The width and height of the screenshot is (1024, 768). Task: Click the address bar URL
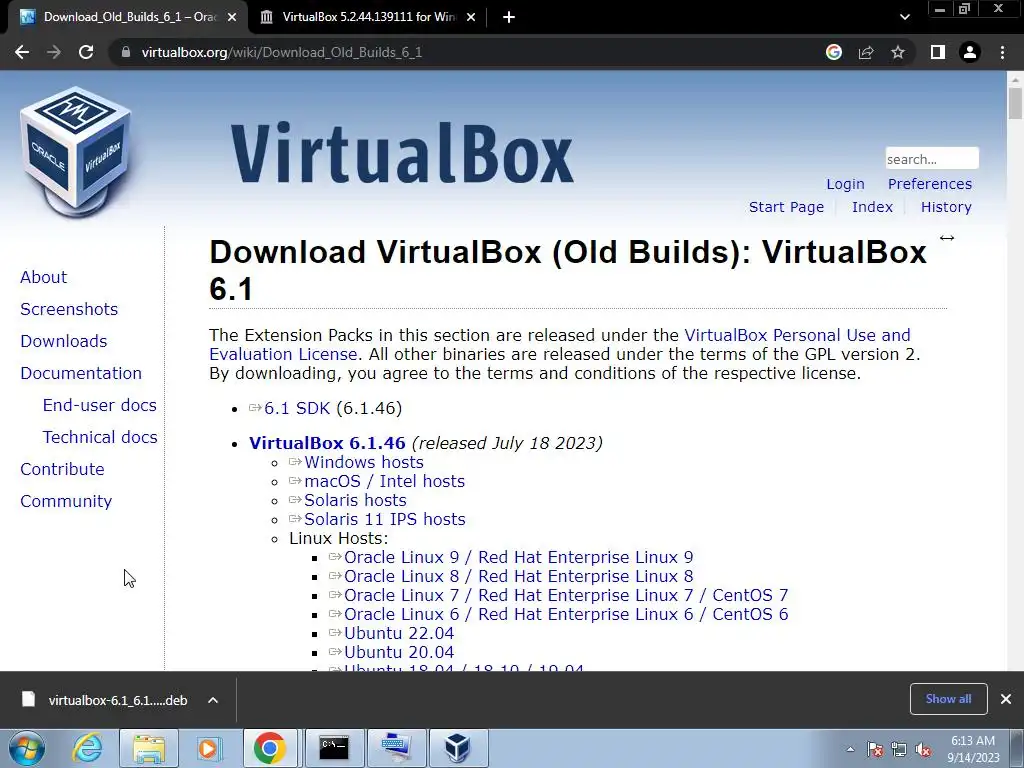pyautogui.click(x=281, y=52)
